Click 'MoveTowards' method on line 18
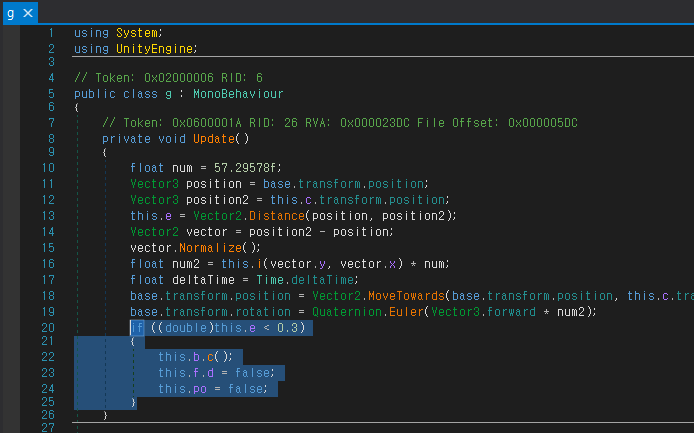Screen dimensions: 694x433 click(406, 296)
